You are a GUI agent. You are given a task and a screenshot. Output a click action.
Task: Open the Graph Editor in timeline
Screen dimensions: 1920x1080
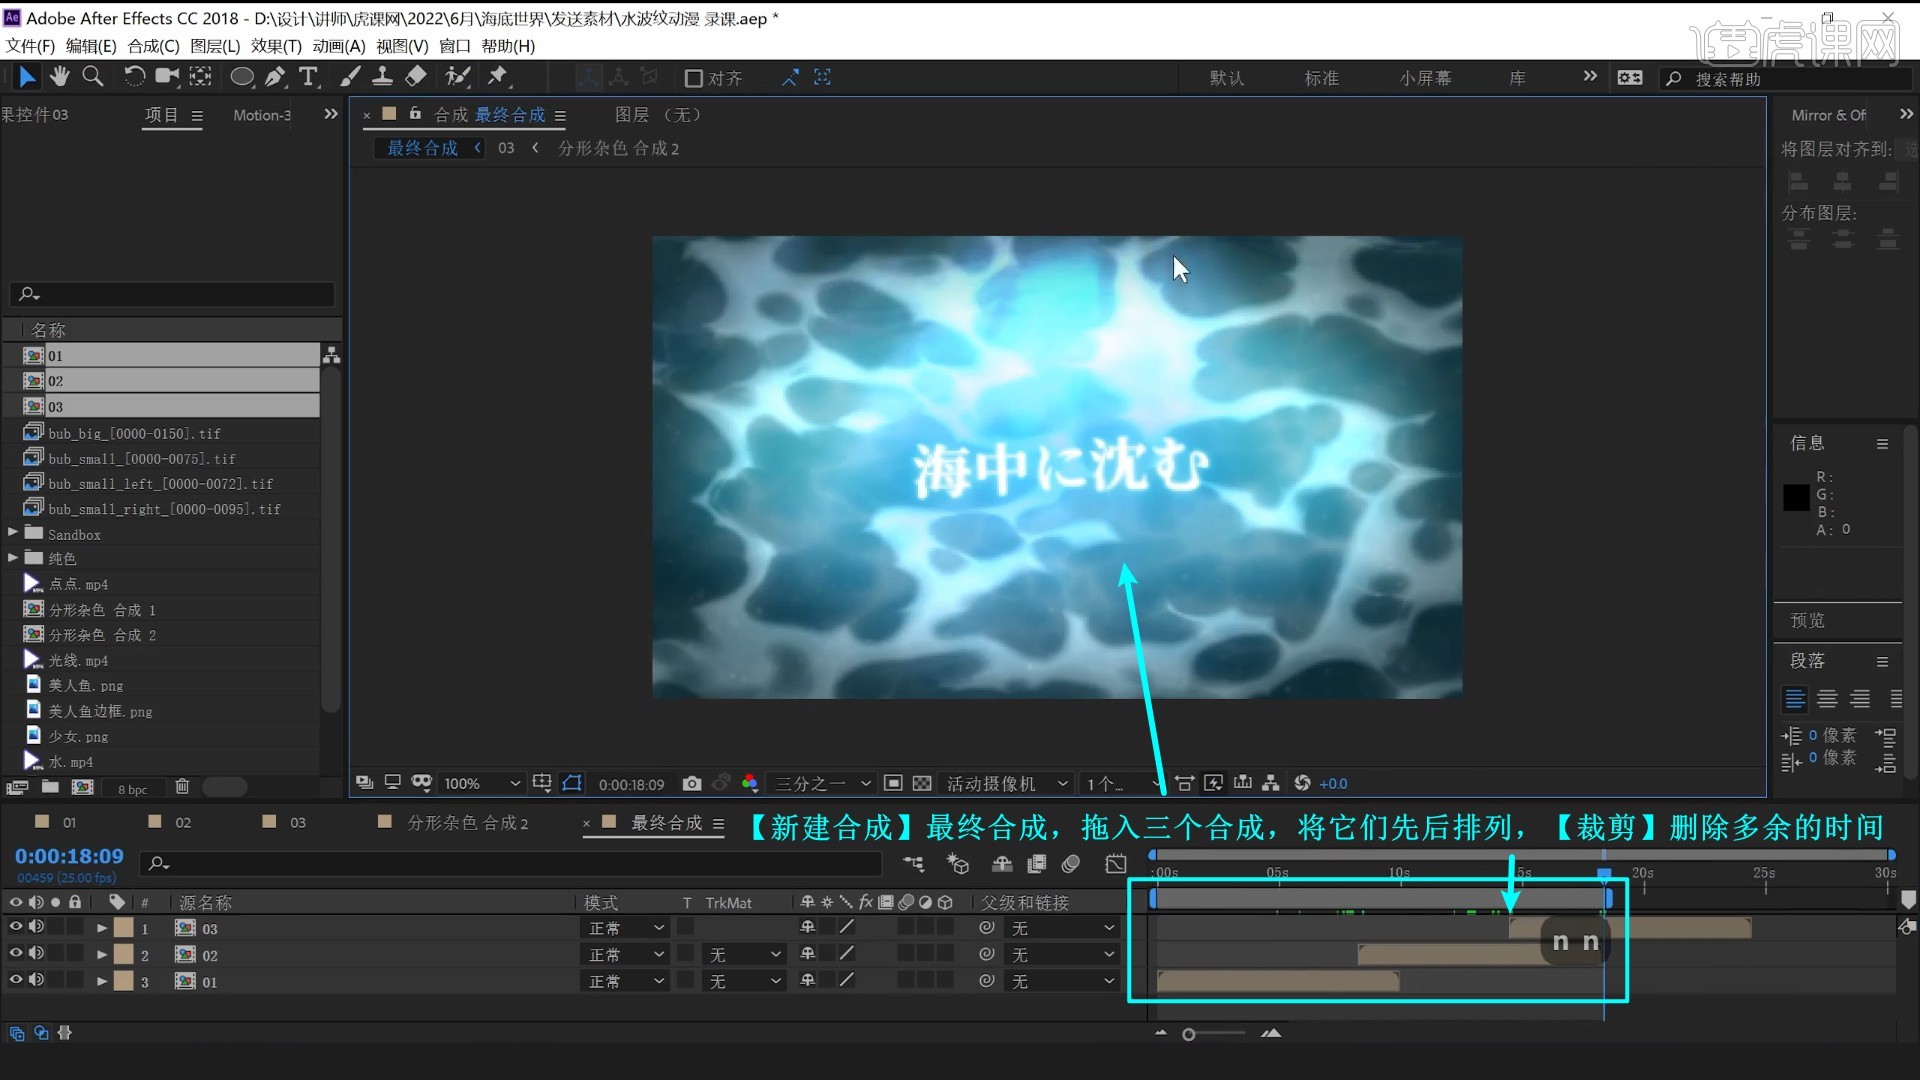click(x=1116, y=863)
